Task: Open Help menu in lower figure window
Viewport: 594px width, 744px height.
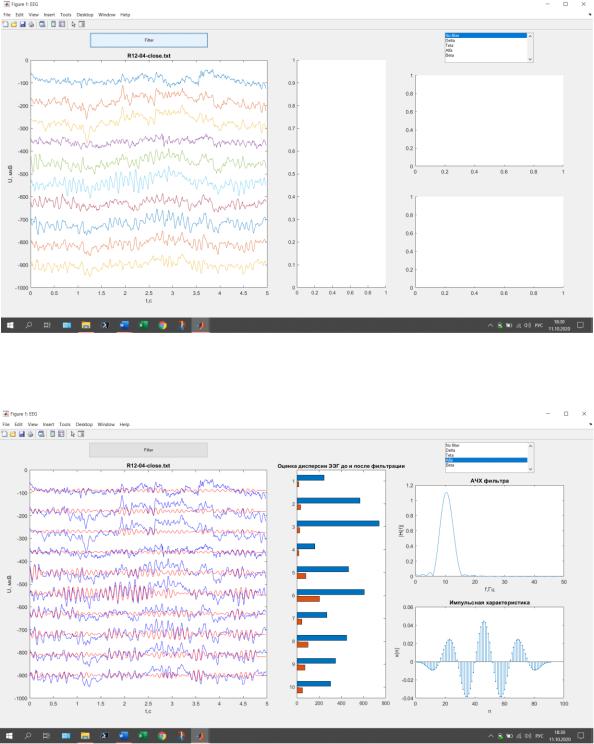Action: click(124, 425)
